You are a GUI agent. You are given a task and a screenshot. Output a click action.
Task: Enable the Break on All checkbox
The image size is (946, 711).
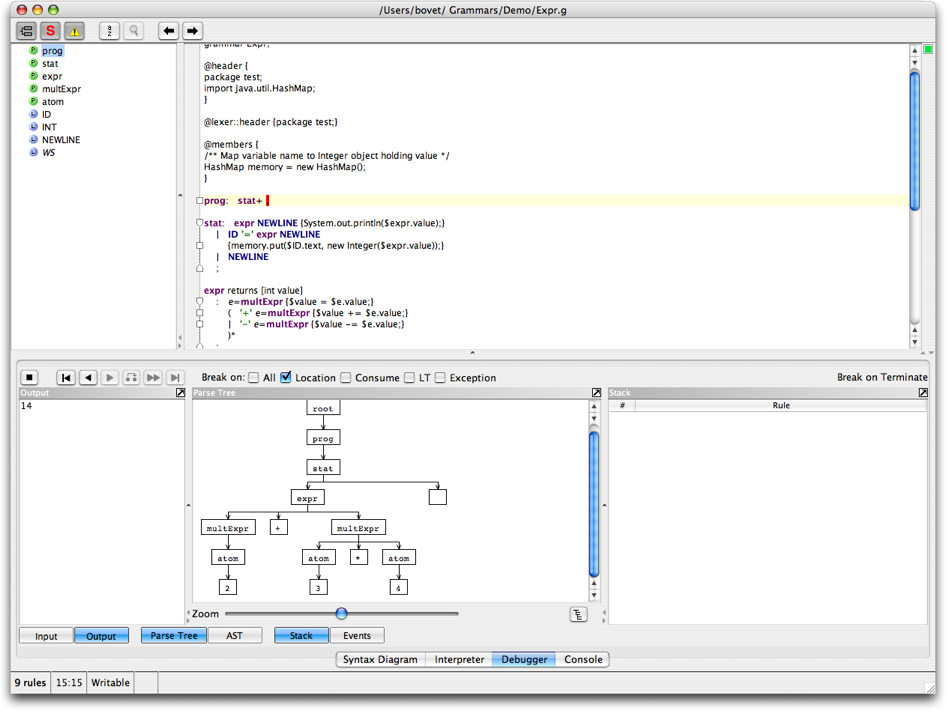click(254, 378)
